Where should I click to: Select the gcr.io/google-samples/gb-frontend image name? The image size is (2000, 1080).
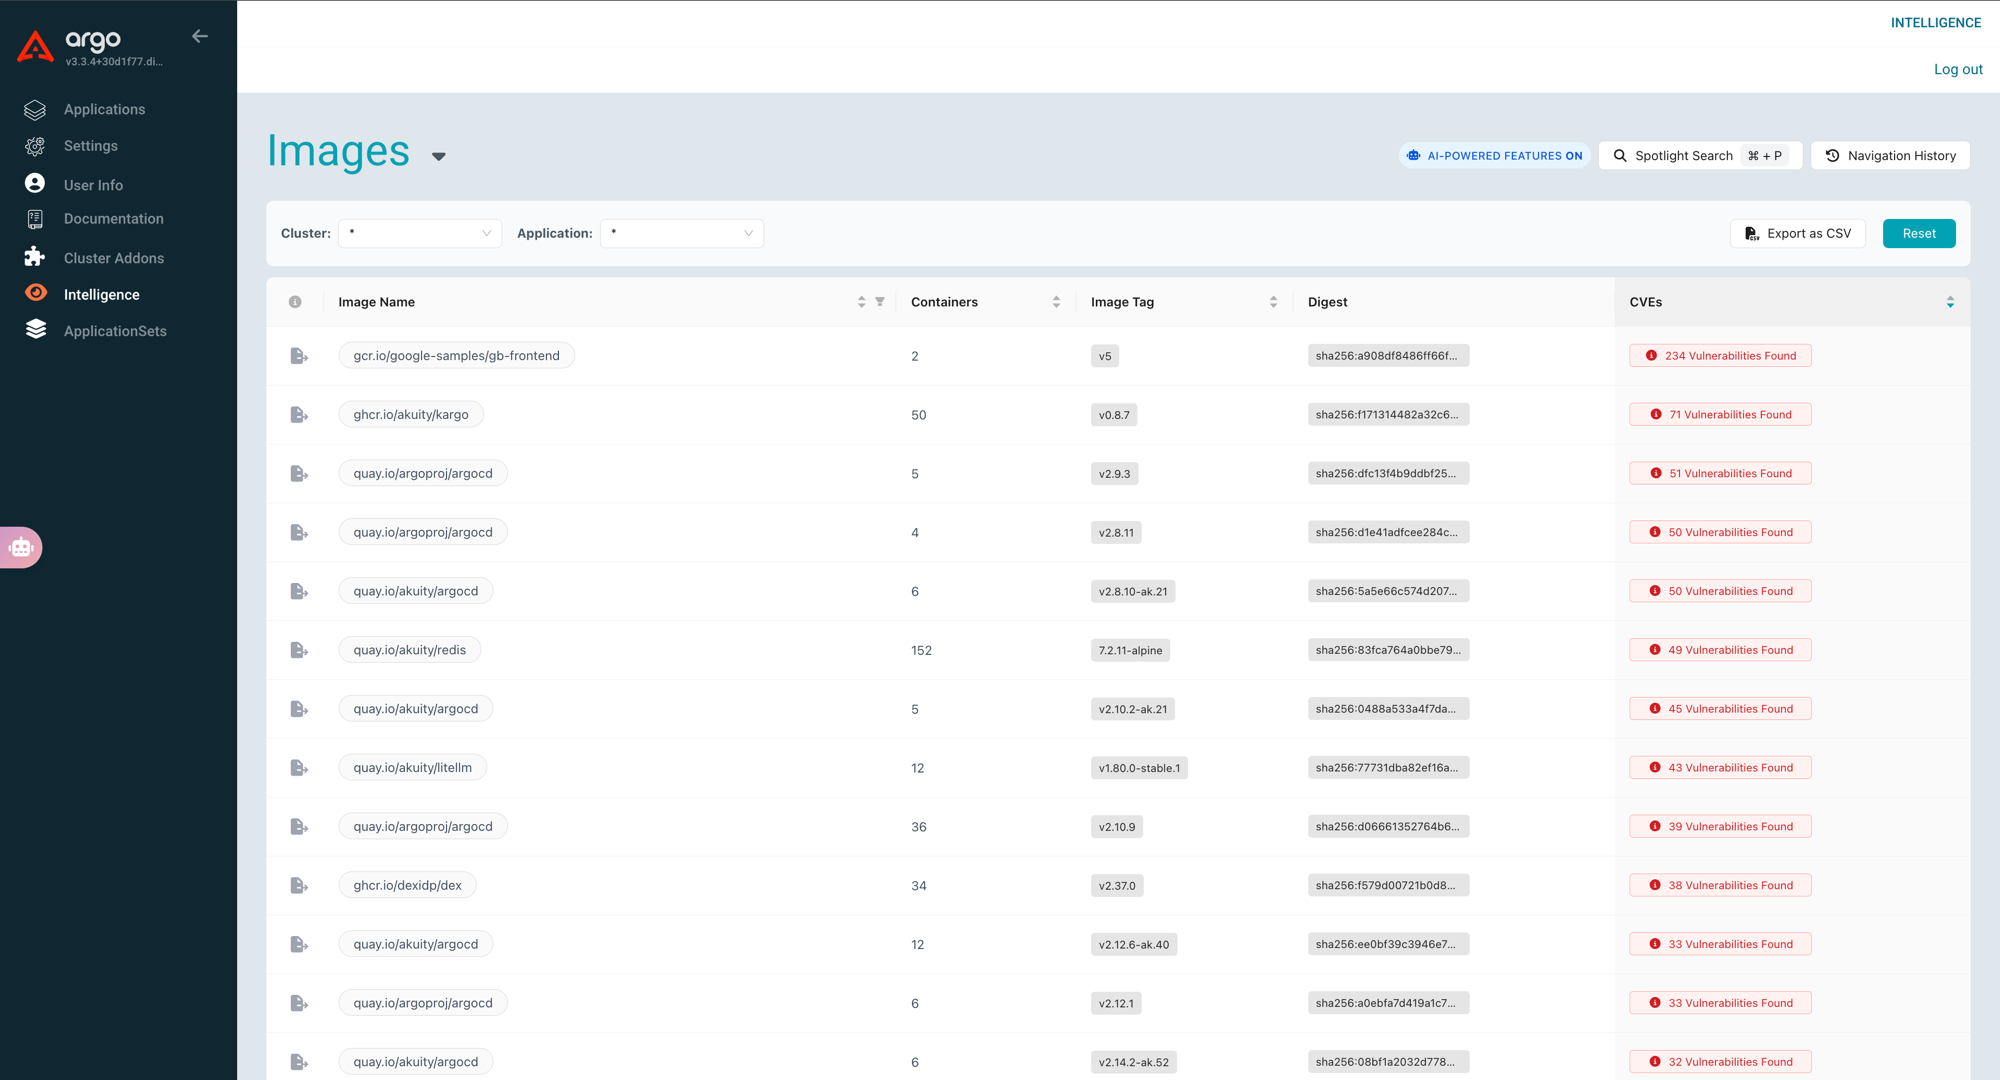pyautogui.click(x=456, y=356)
